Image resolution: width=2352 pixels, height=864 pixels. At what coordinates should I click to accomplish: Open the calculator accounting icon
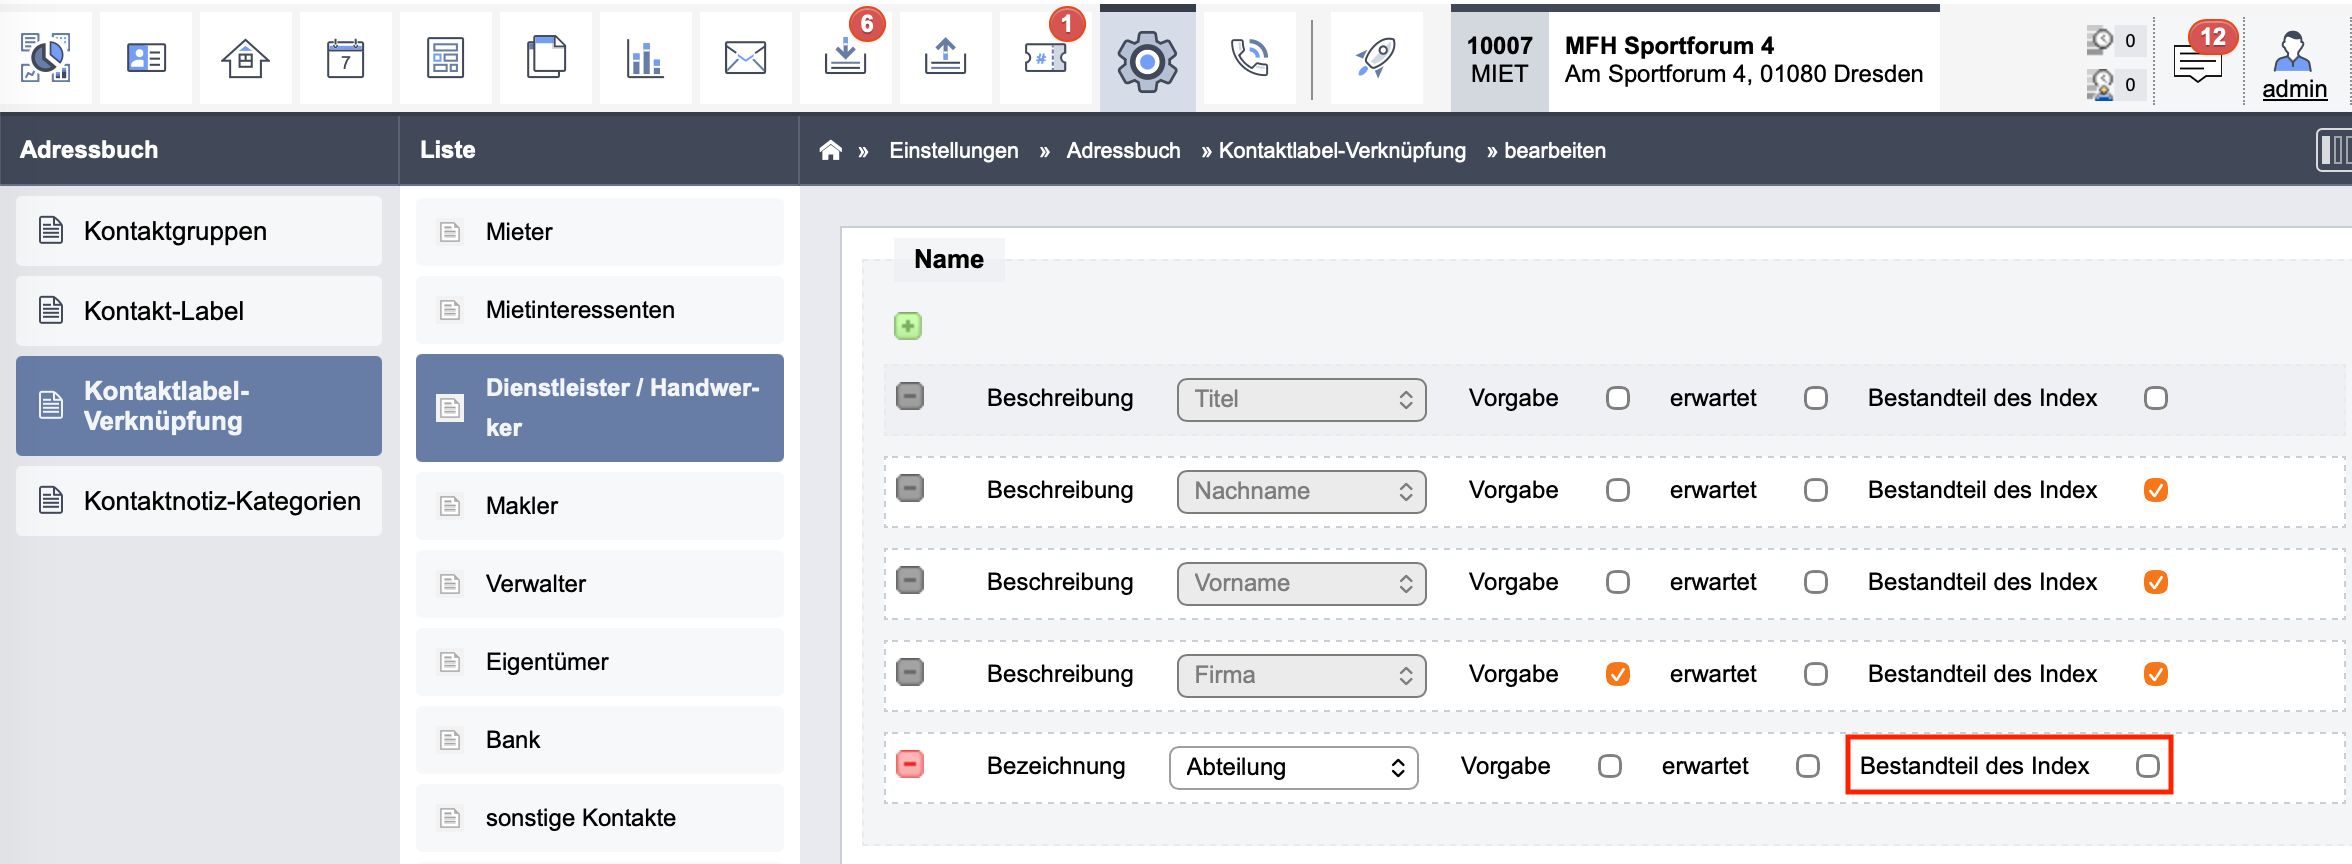coord(445,58)
